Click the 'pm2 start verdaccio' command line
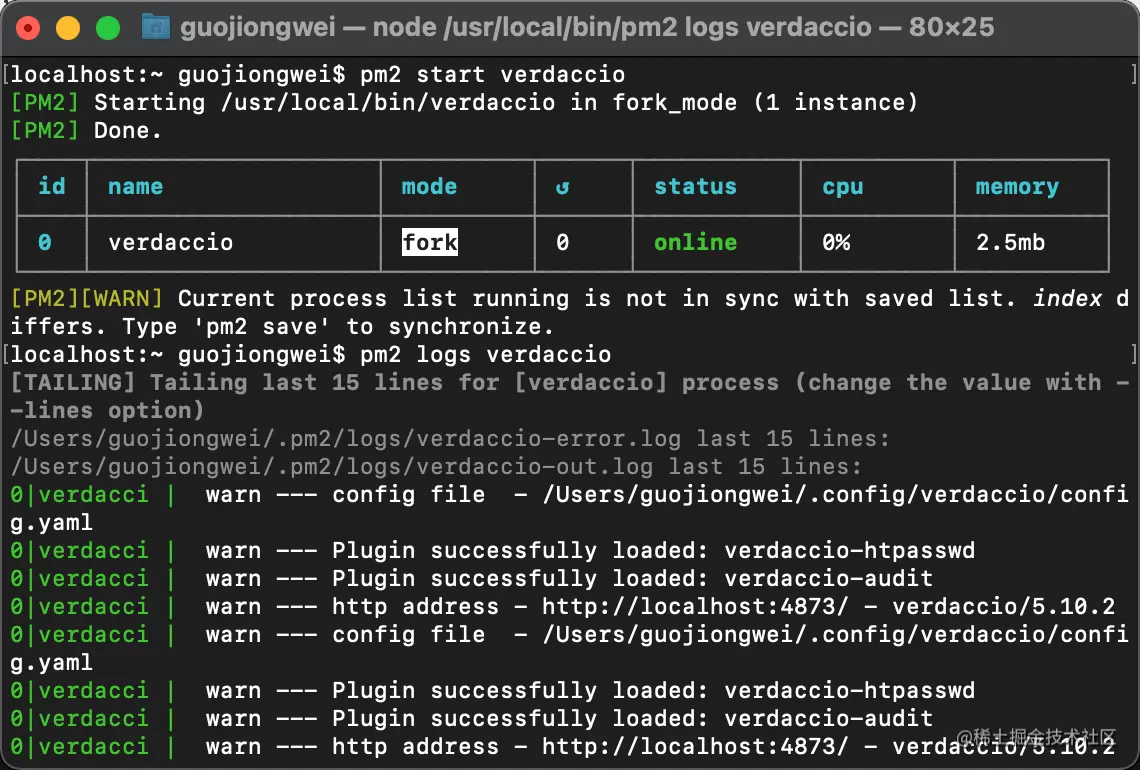Viewport: 1140px width, 770px height. click(x=492, y=75)
